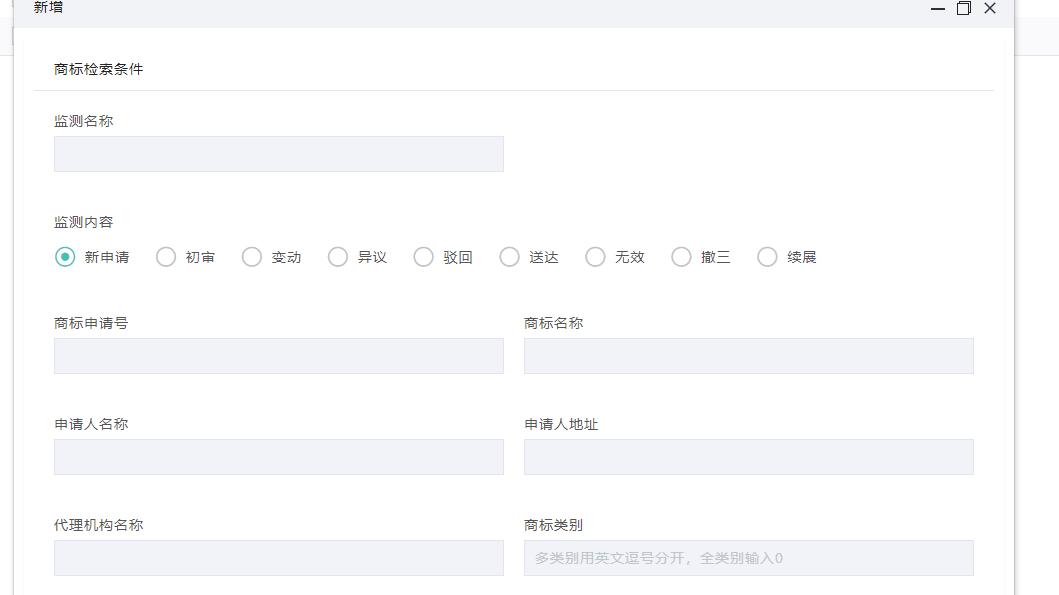Pick the 驳回 radio option
Image resolution: width=1059 pixels, height=595 pixels.
[x=424, y=257]
